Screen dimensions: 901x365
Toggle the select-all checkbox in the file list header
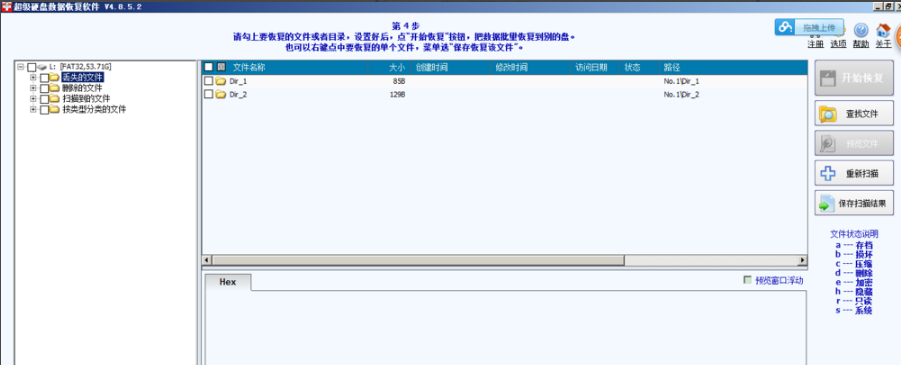[209, 67]
